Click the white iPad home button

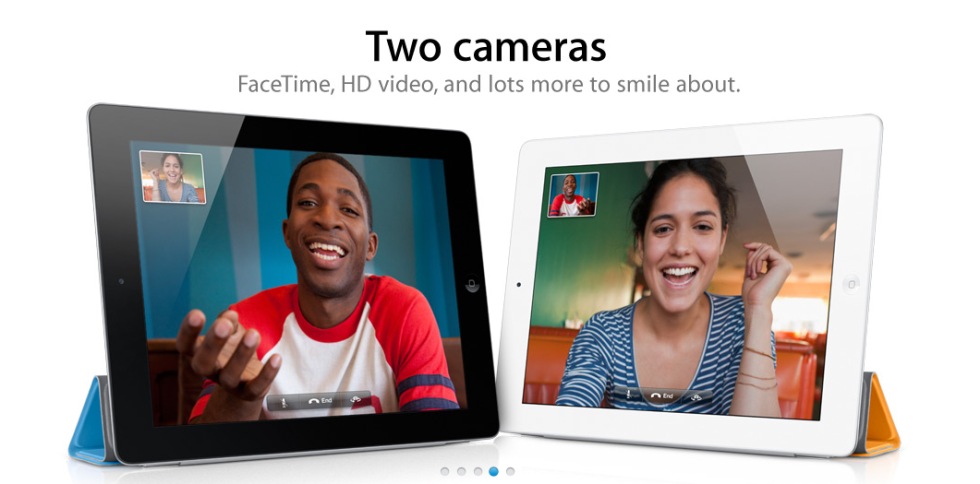click(x=851, y=283)
